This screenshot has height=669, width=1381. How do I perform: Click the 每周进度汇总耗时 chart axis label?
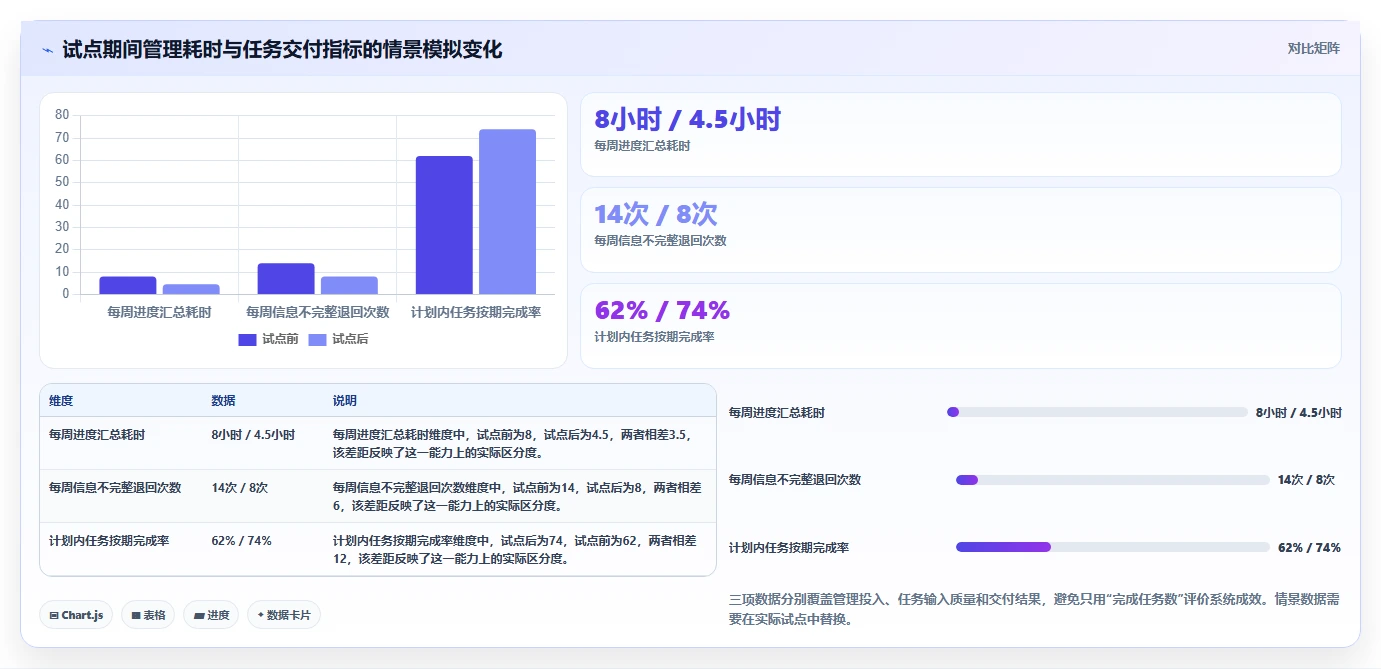click(x=159, y=312)
